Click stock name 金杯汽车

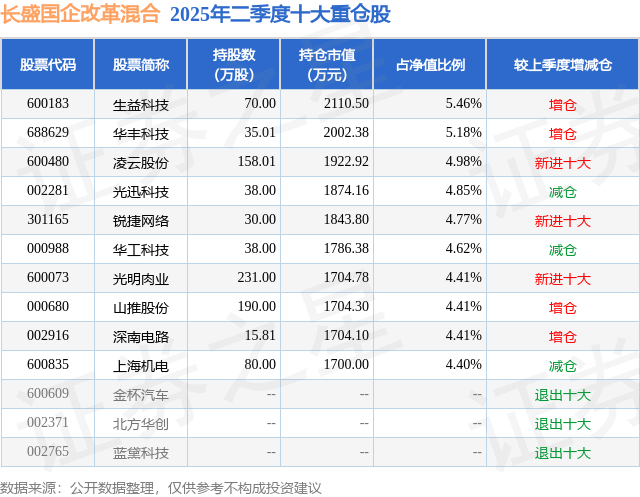(141, 395)
